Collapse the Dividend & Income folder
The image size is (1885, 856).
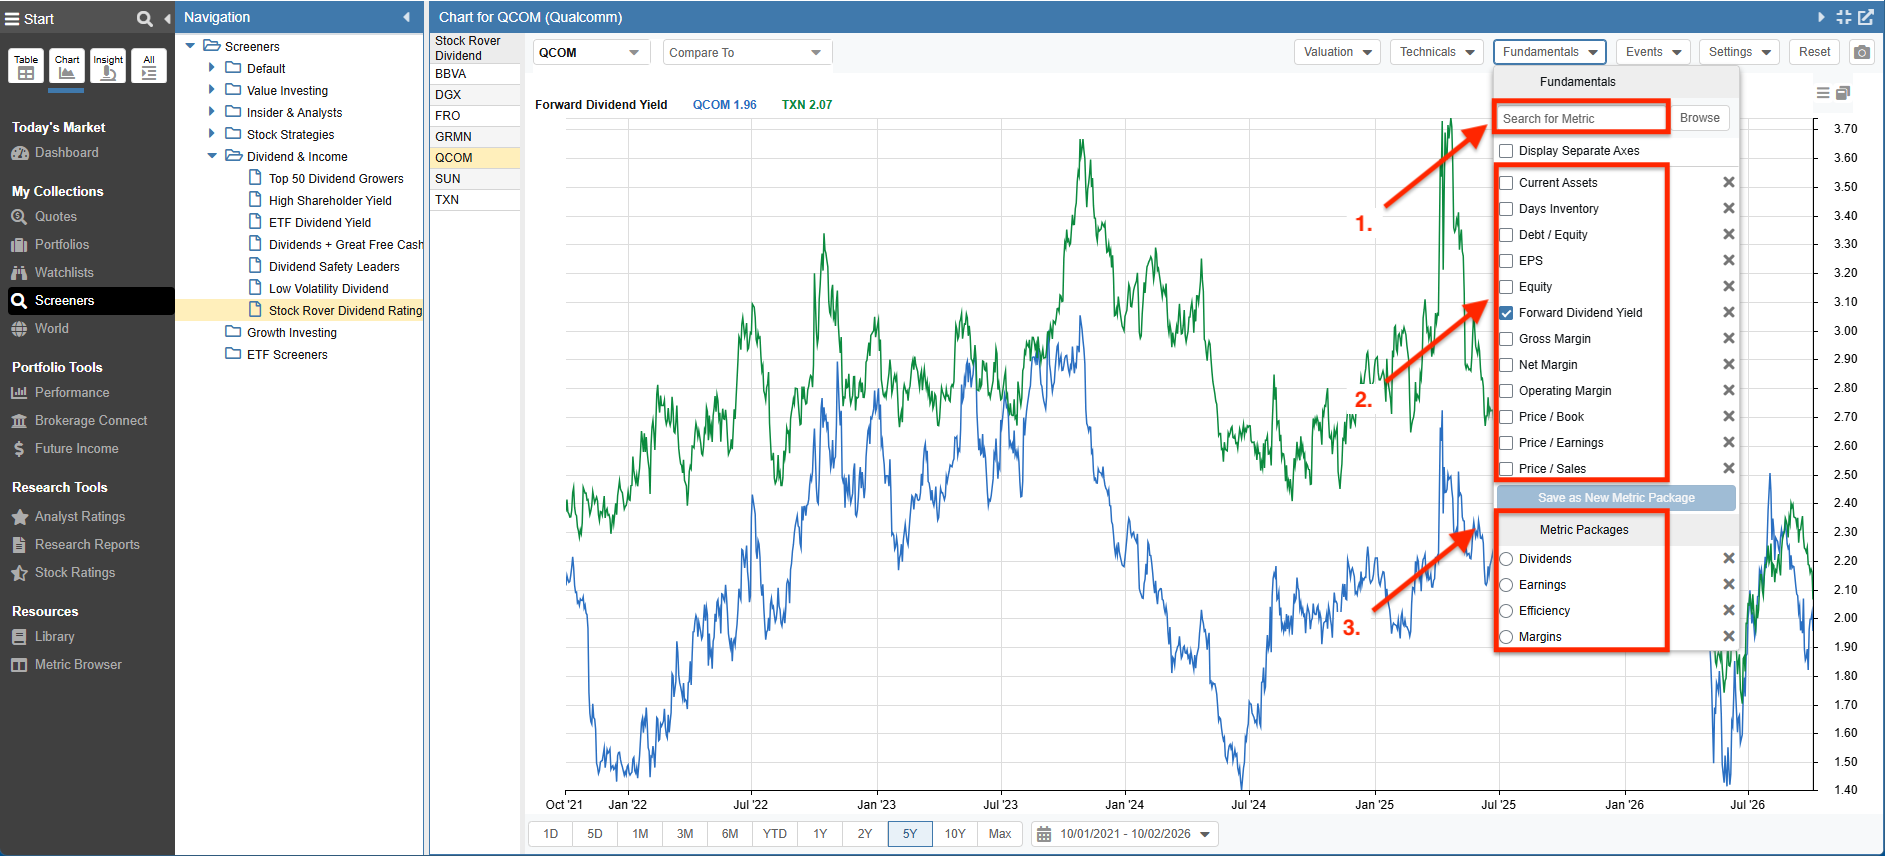coord(211,156)
